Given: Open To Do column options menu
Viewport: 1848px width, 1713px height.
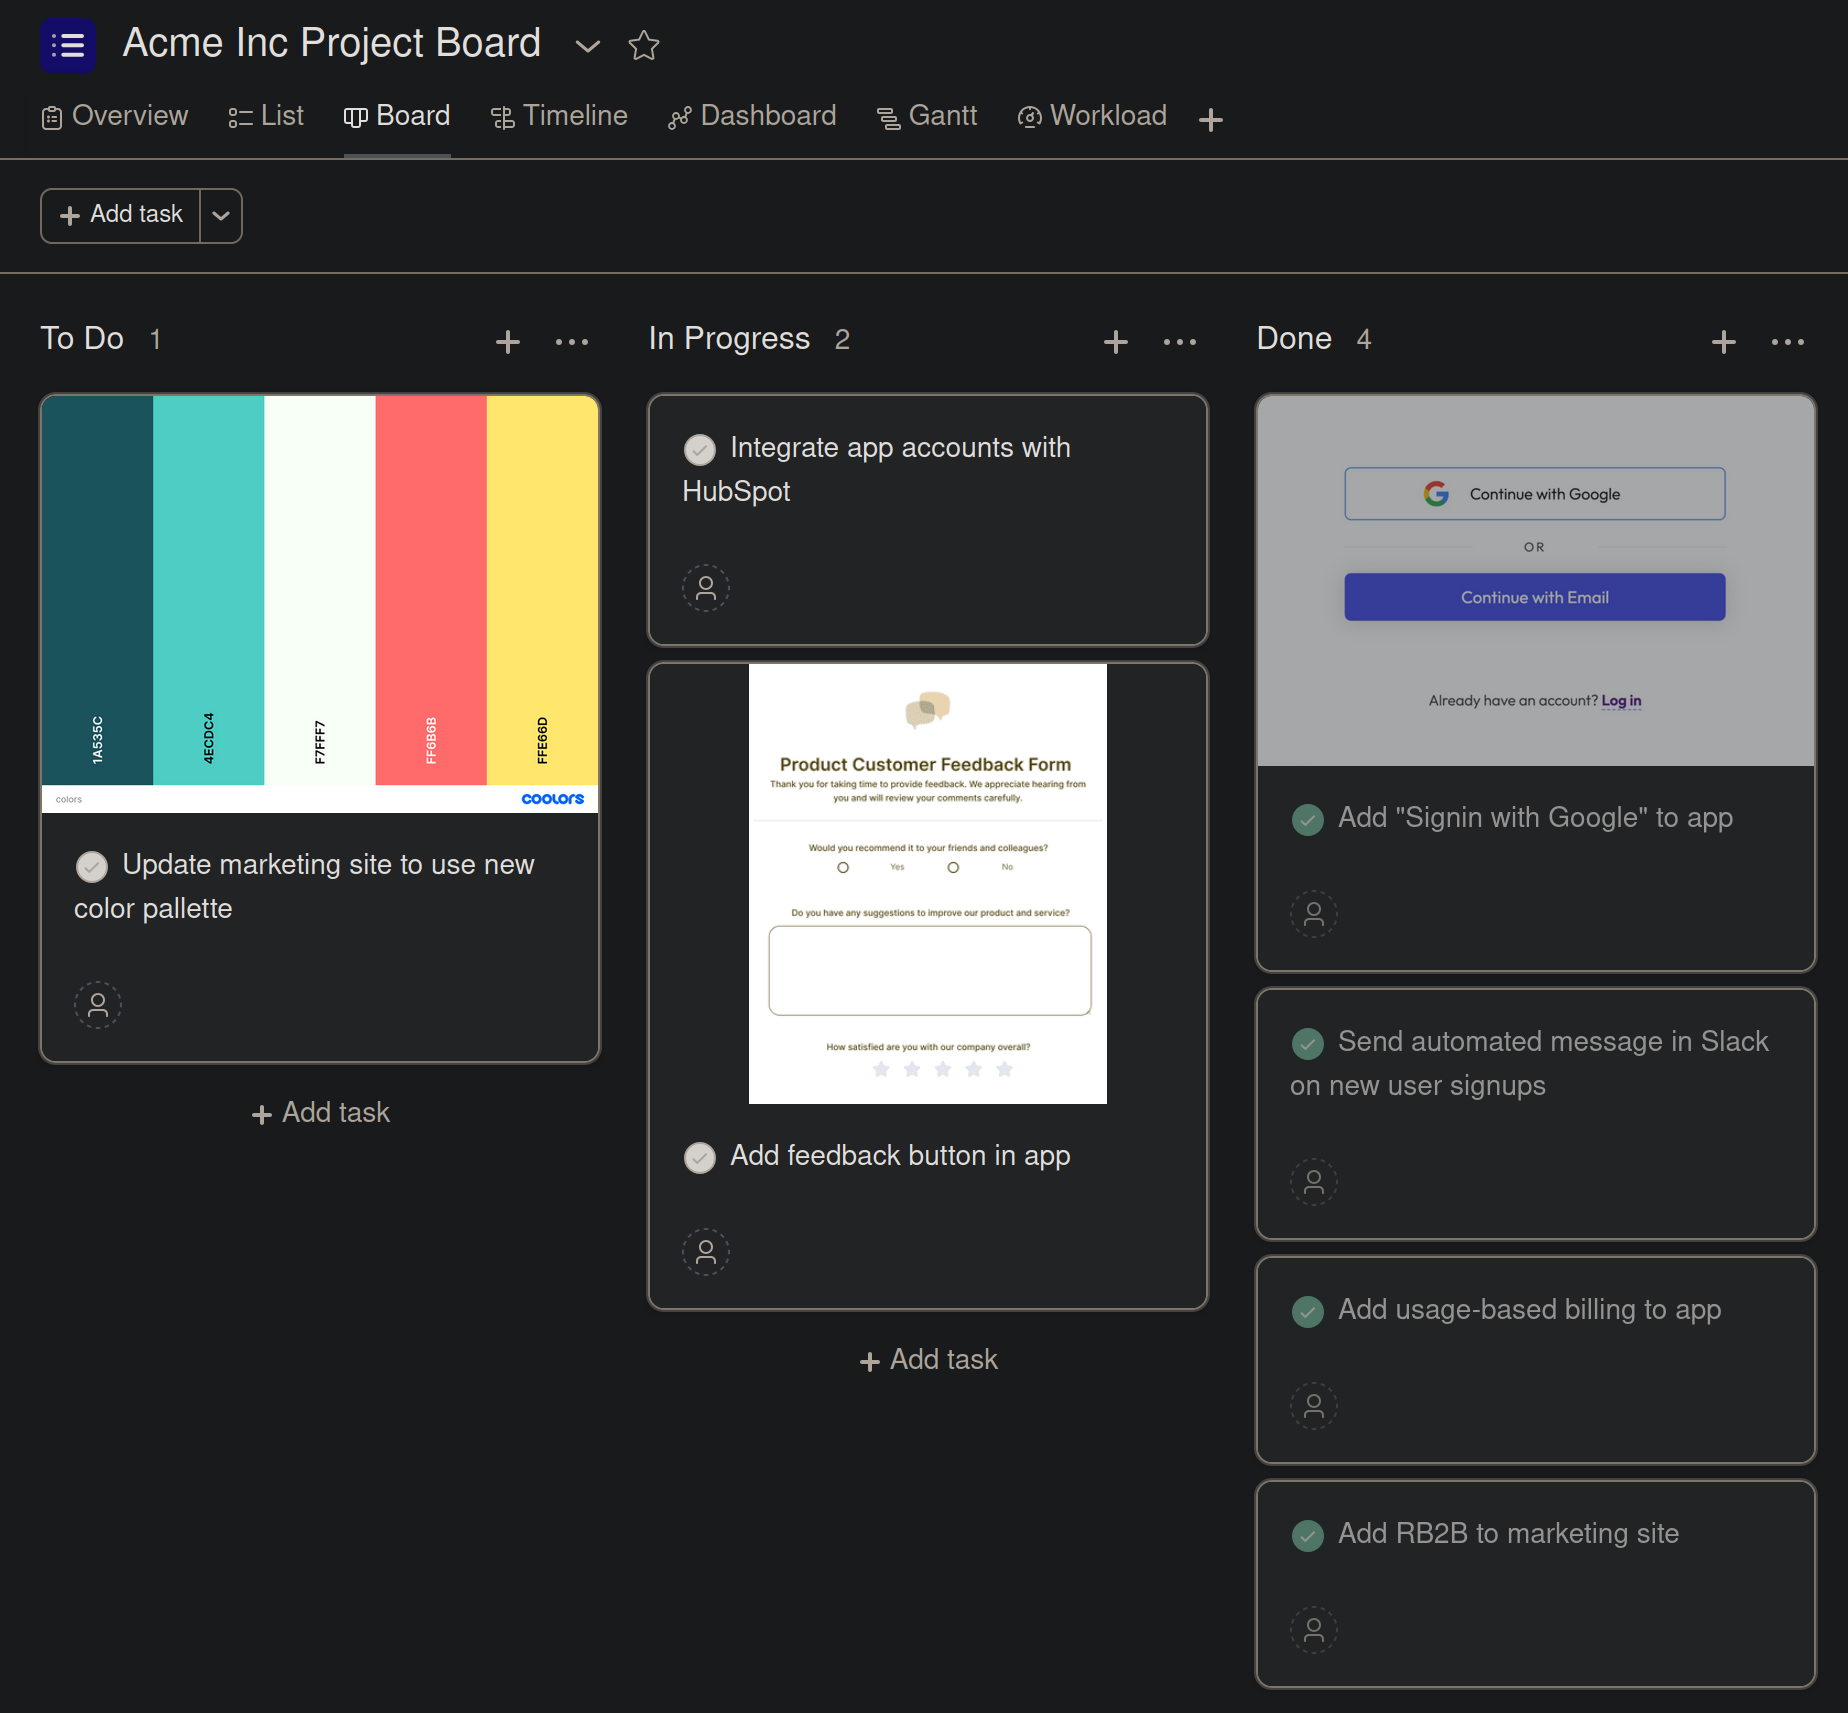Looking at the screenshot, I should click(571, 342).
